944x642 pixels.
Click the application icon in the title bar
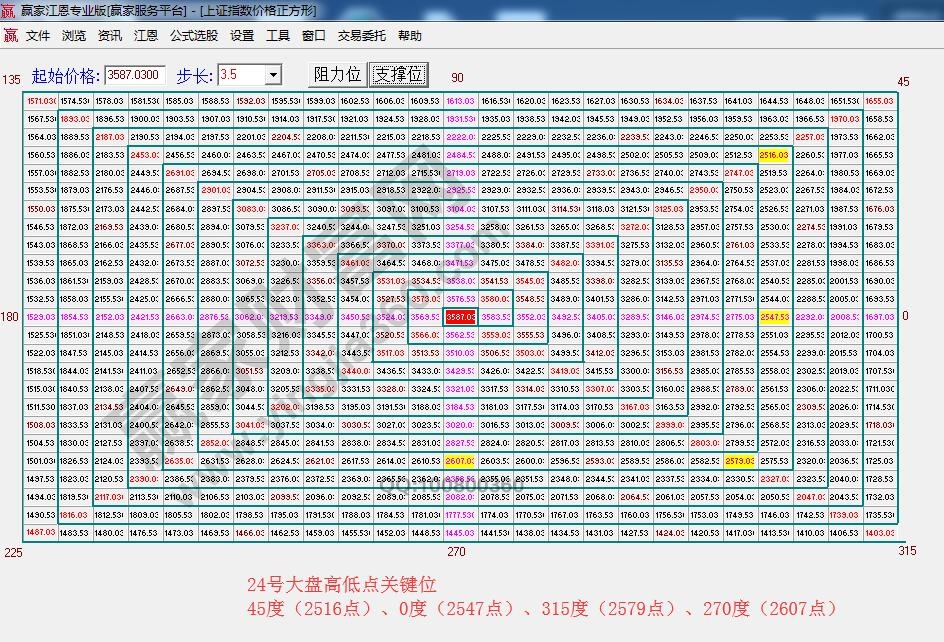8,9
